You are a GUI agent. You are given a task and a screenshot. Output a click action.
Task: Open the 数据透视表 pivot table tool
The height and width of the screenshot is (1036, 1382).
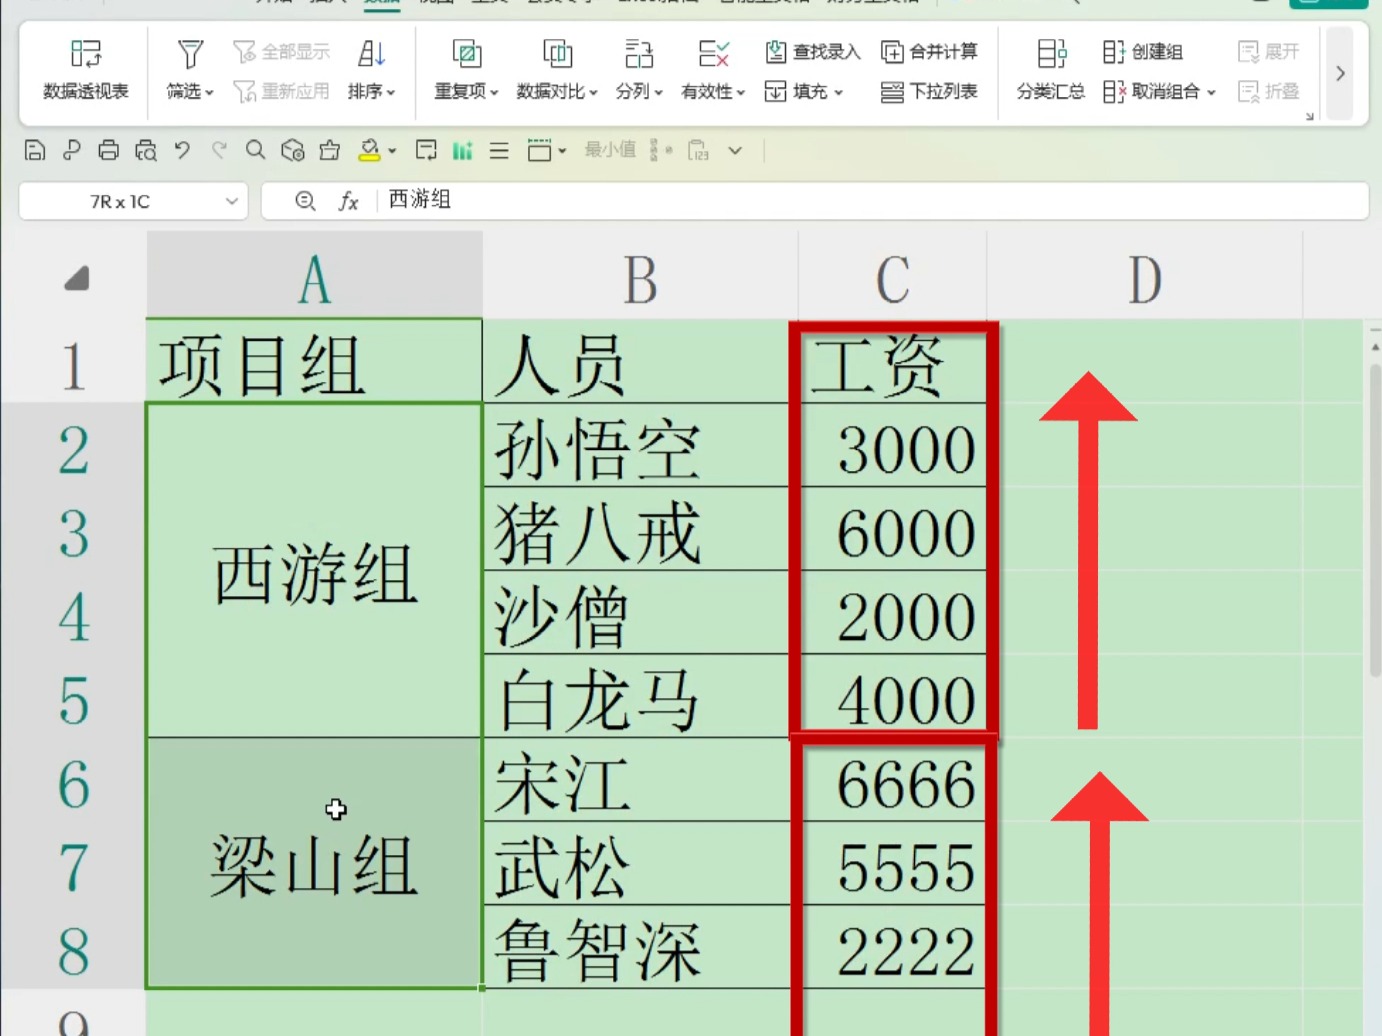click(86, 71)
